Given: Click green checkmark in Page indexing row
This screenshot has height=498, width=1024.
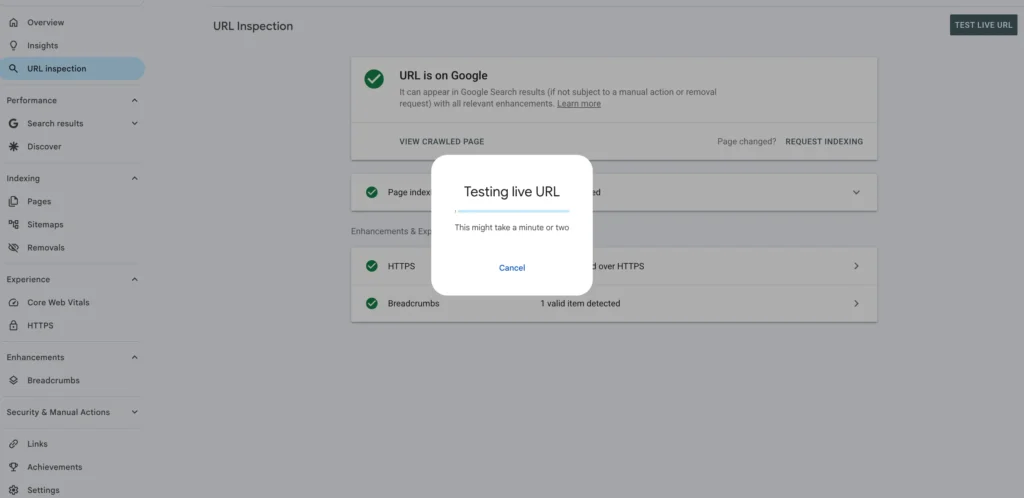Looking at the screenshot, I should [x=372, y=192].
